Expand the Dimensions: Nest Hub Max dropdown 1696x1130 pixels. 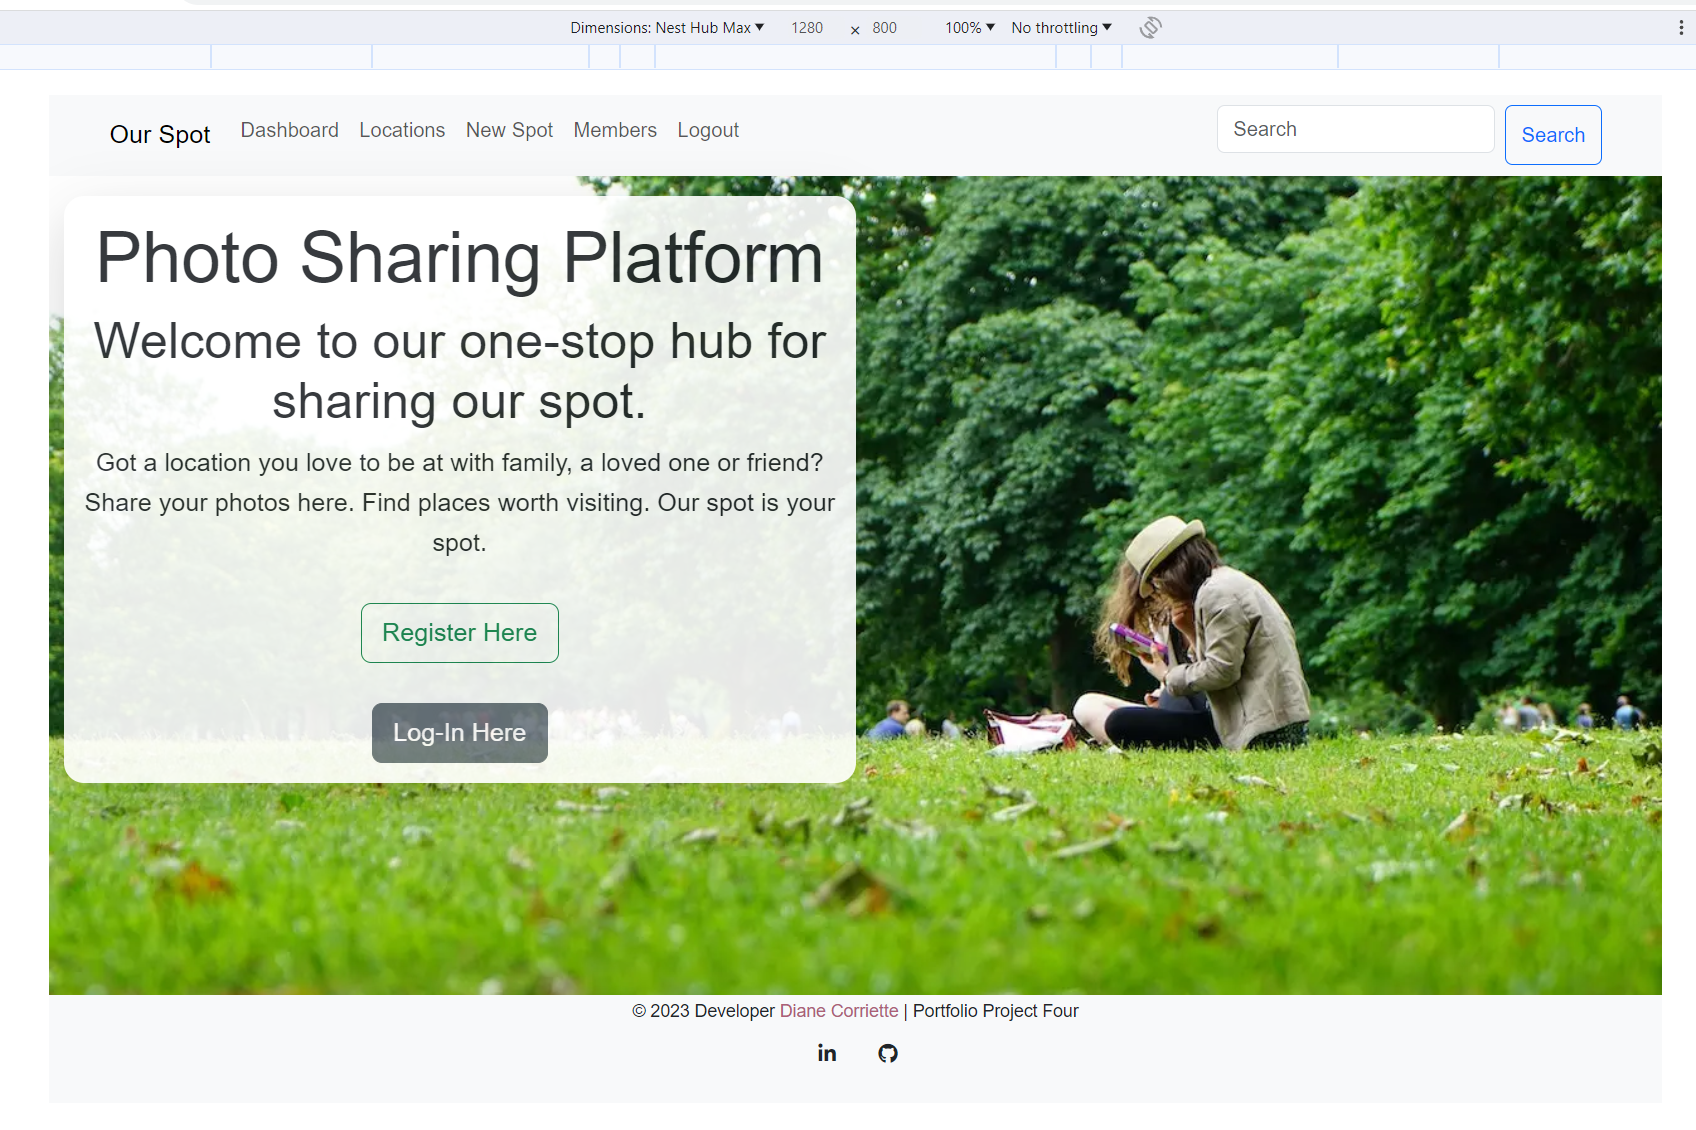667,28
